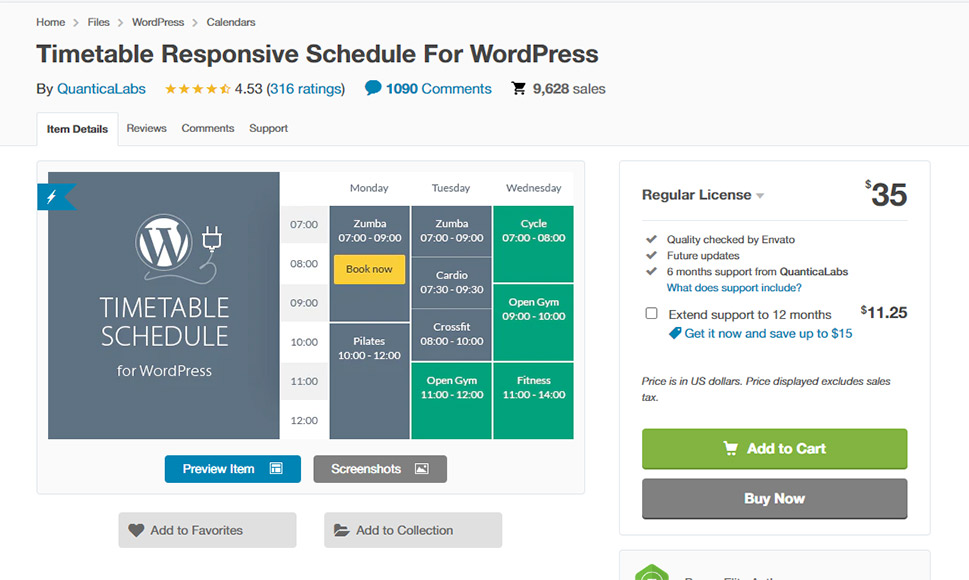Click the 07:00 time label in the preview

tap(304, 224)
